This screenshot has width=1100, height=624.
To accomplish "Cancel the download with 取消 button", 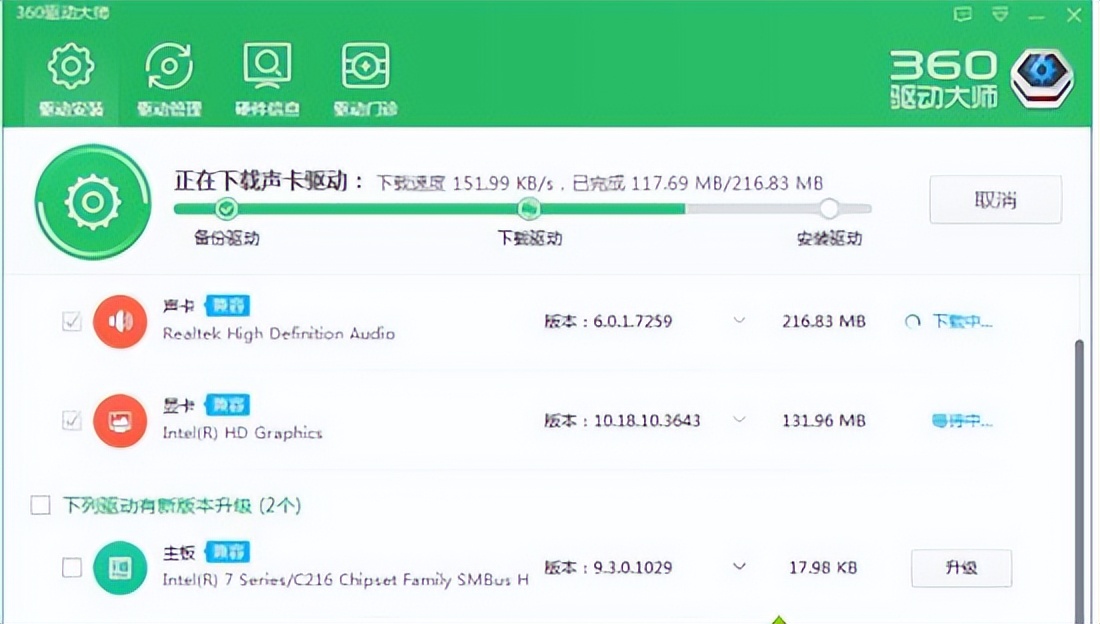I will [995, 200].
